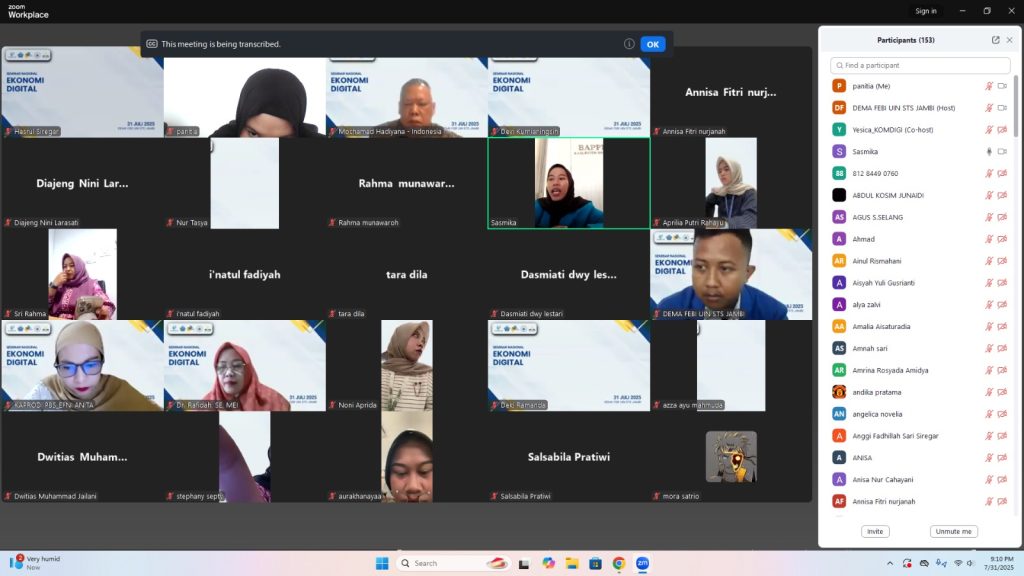Click Sasmika's active microphone icon
This screenshot has height=576, width=1024.
[x=989, y=151]
